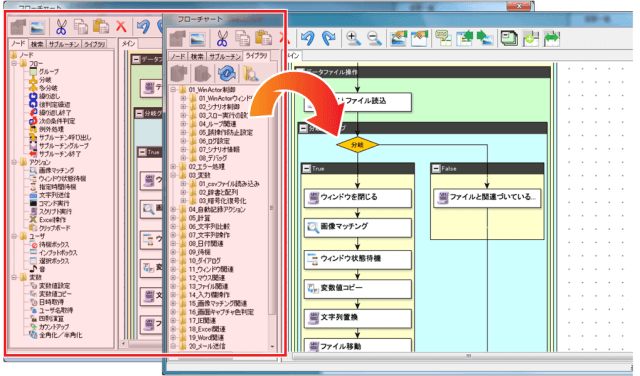The height and width of the screenshot is (376, 640).
Task: Click the landscape image icon in back window toolbar
Action: click(x=38, y=27)
